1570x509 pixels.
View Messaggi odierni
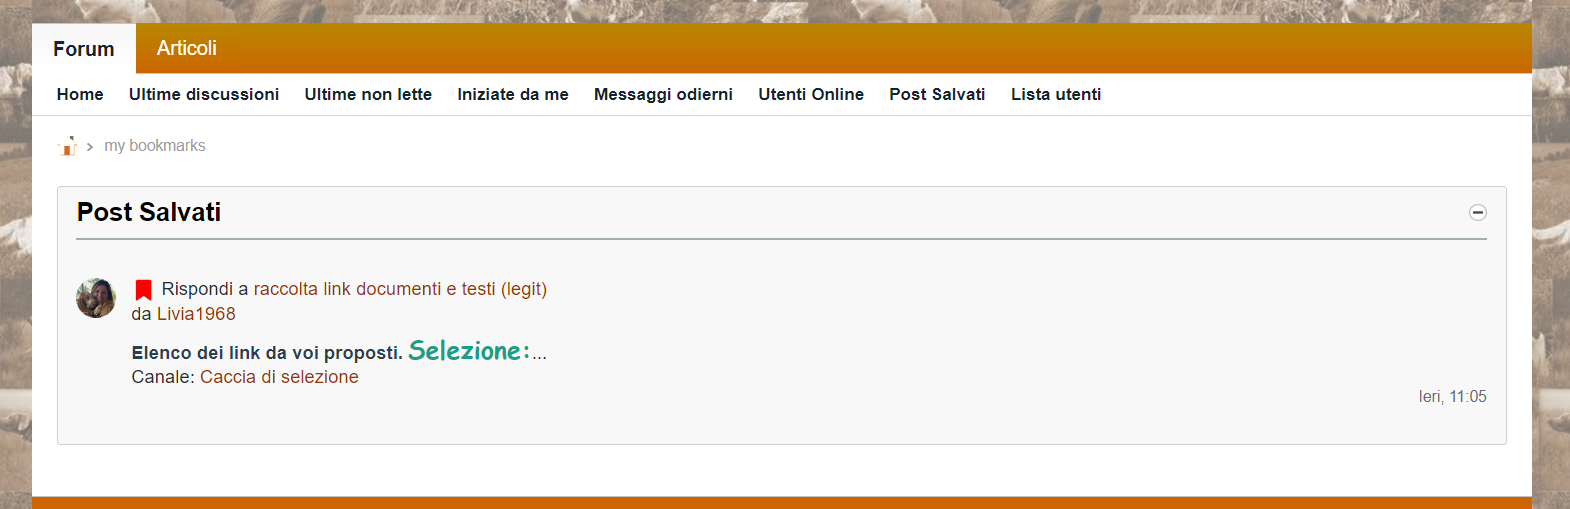(x=663, y=94)
